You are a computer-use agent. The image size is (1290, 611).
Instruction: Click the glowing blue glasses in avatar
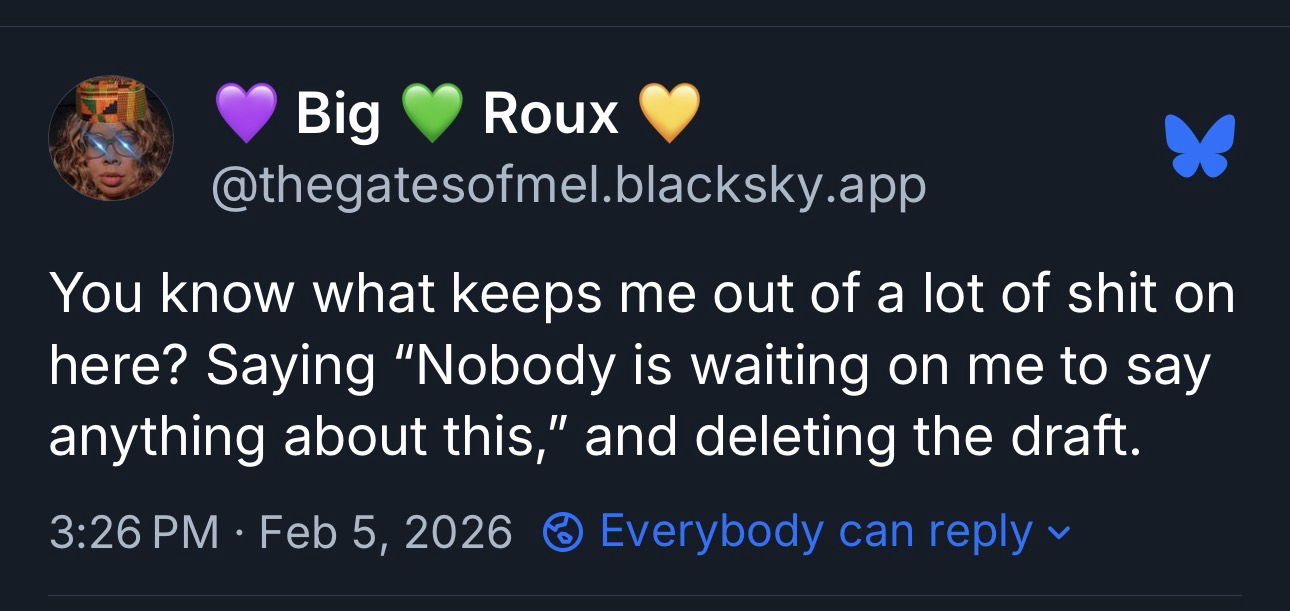point(111,147)
